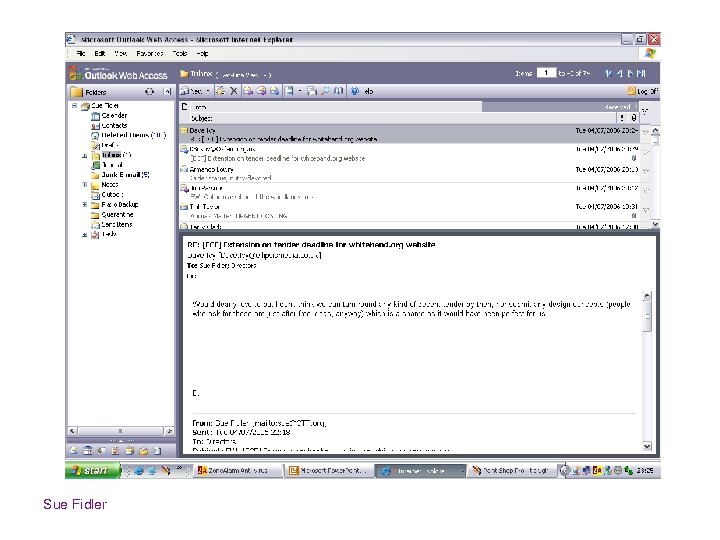This screenshot has width=720, height=540.
Task: Open the dropdown arrow beside the New button
Action: (208, 91)
